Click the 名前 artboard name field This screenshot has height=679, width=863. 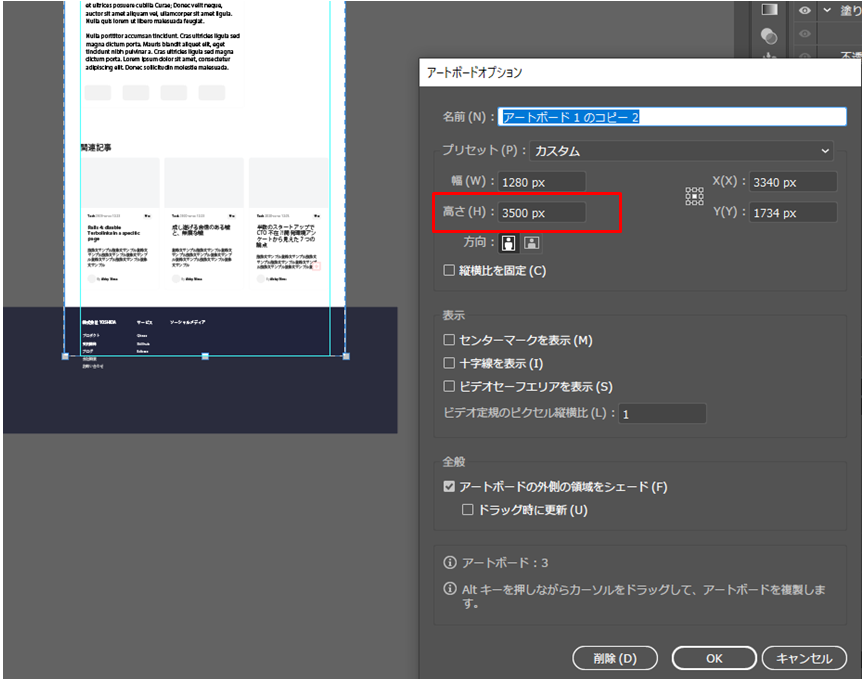(672, 117)
